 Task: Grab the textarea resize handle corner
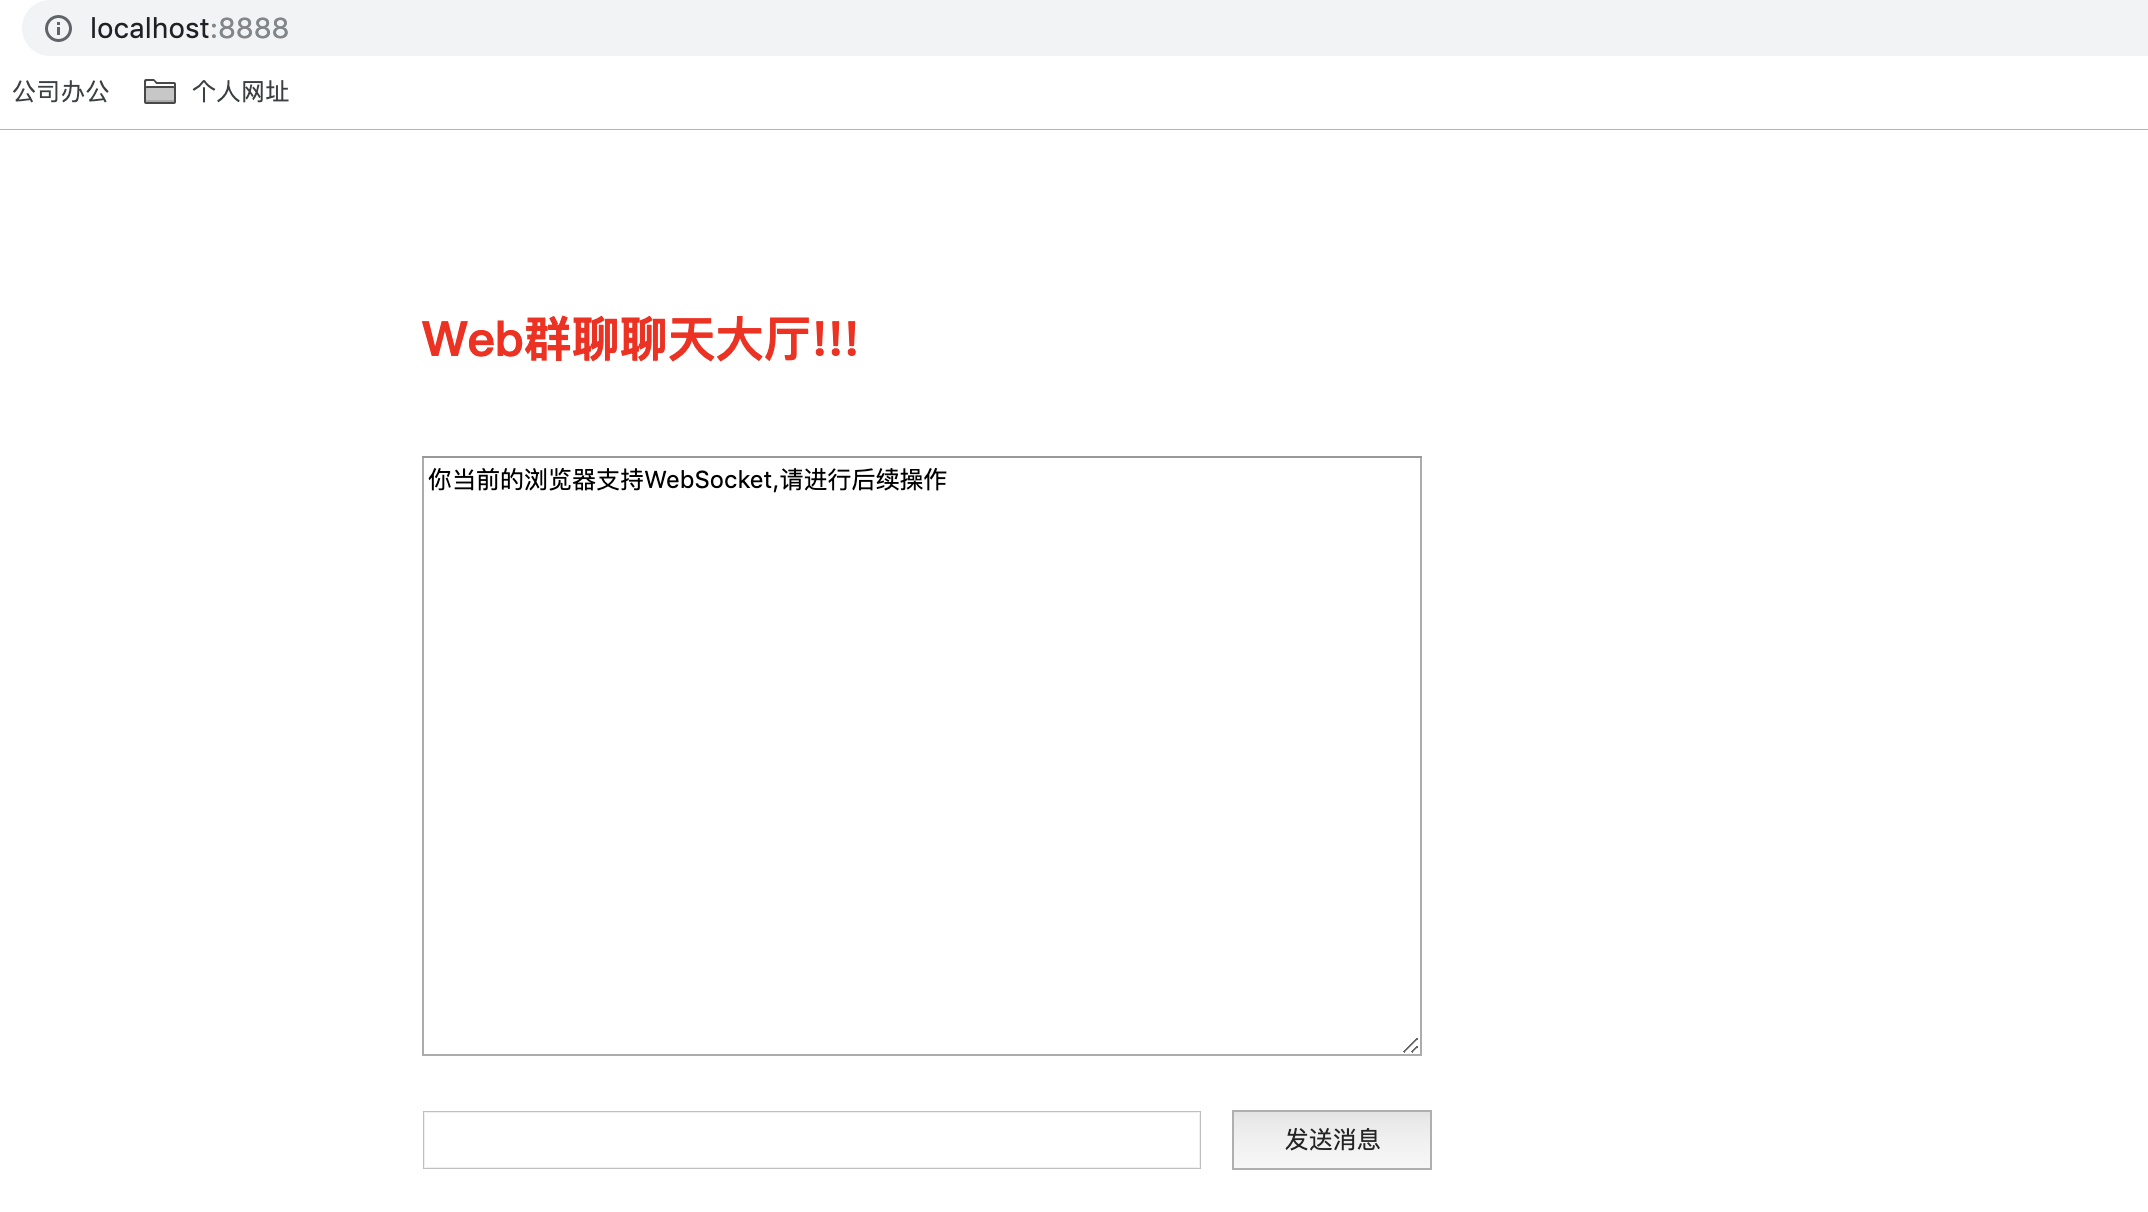1410,1045
